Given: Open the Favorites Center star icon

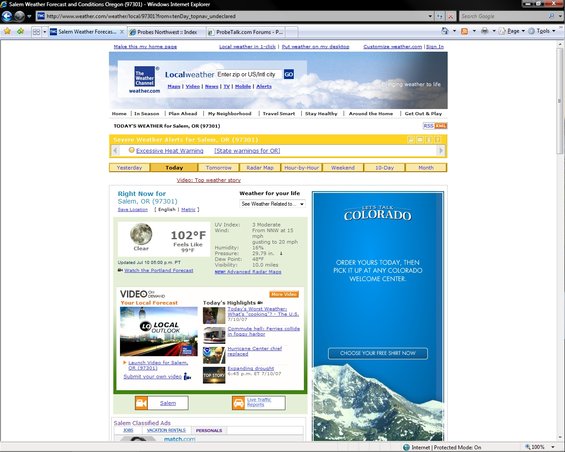Looking at the screenshot, I should 7,32.
